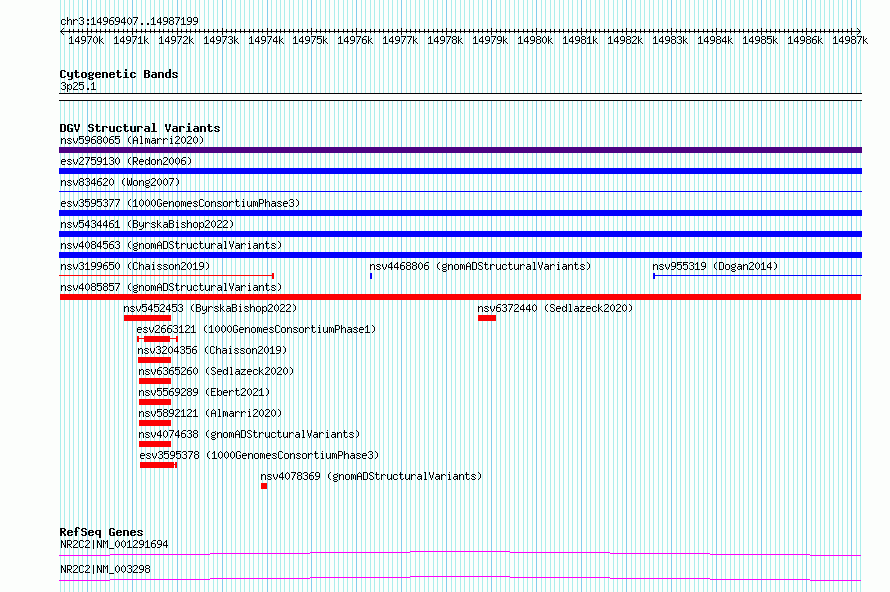Open nsv3204356 (Chaisson2019) label

(x=212, y=350)
